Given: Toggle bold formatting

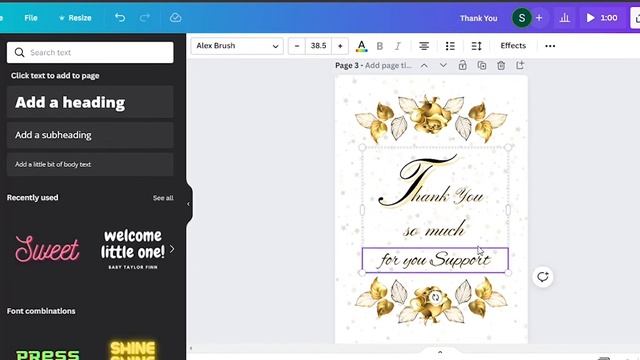Looking at the screenshot, I should tap(380, 46).
